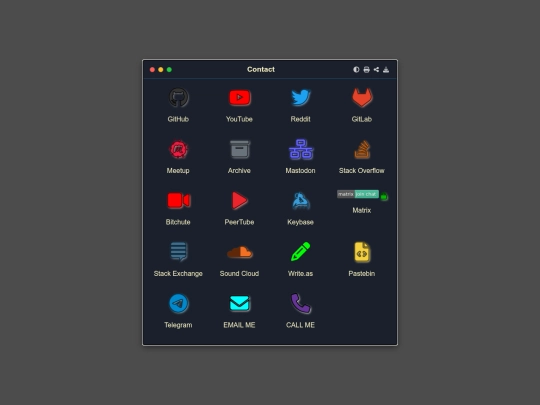Open the red Meetup badge icon

pyautogui.click(x=178, y=149)
